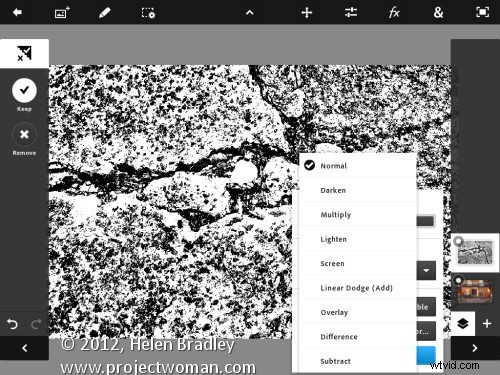Open the selection tools marquee icon

(x=148, y=13)
